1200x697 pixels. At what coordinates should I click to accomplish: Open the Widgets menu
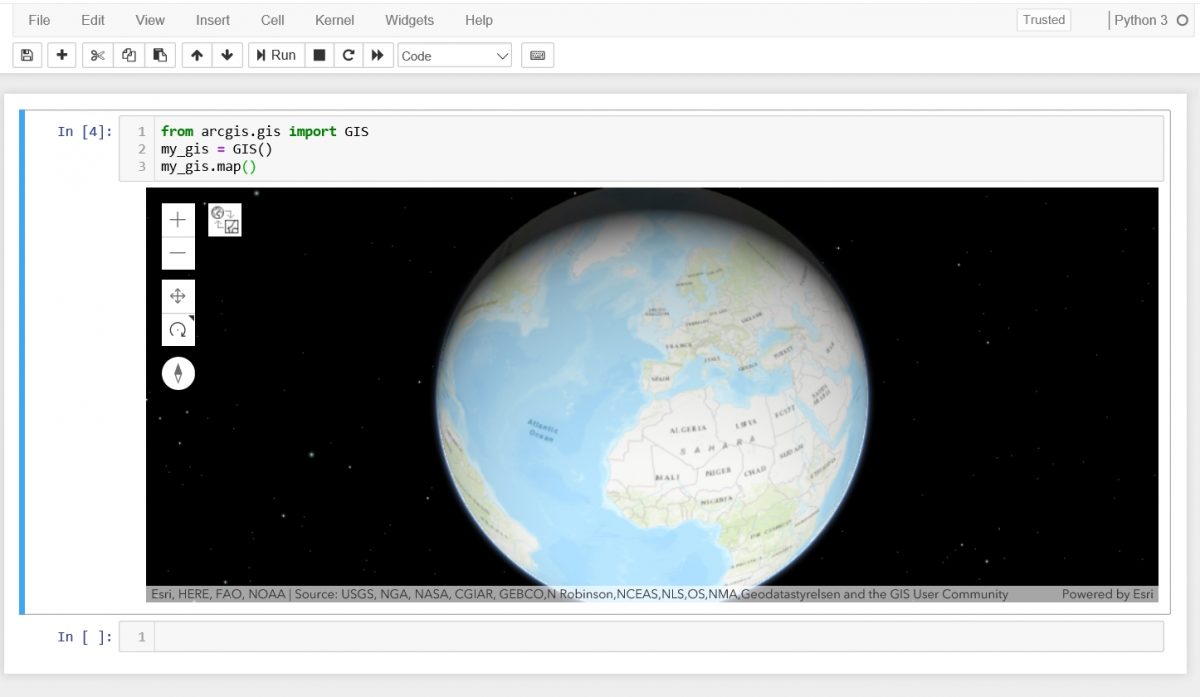(409, 20)
